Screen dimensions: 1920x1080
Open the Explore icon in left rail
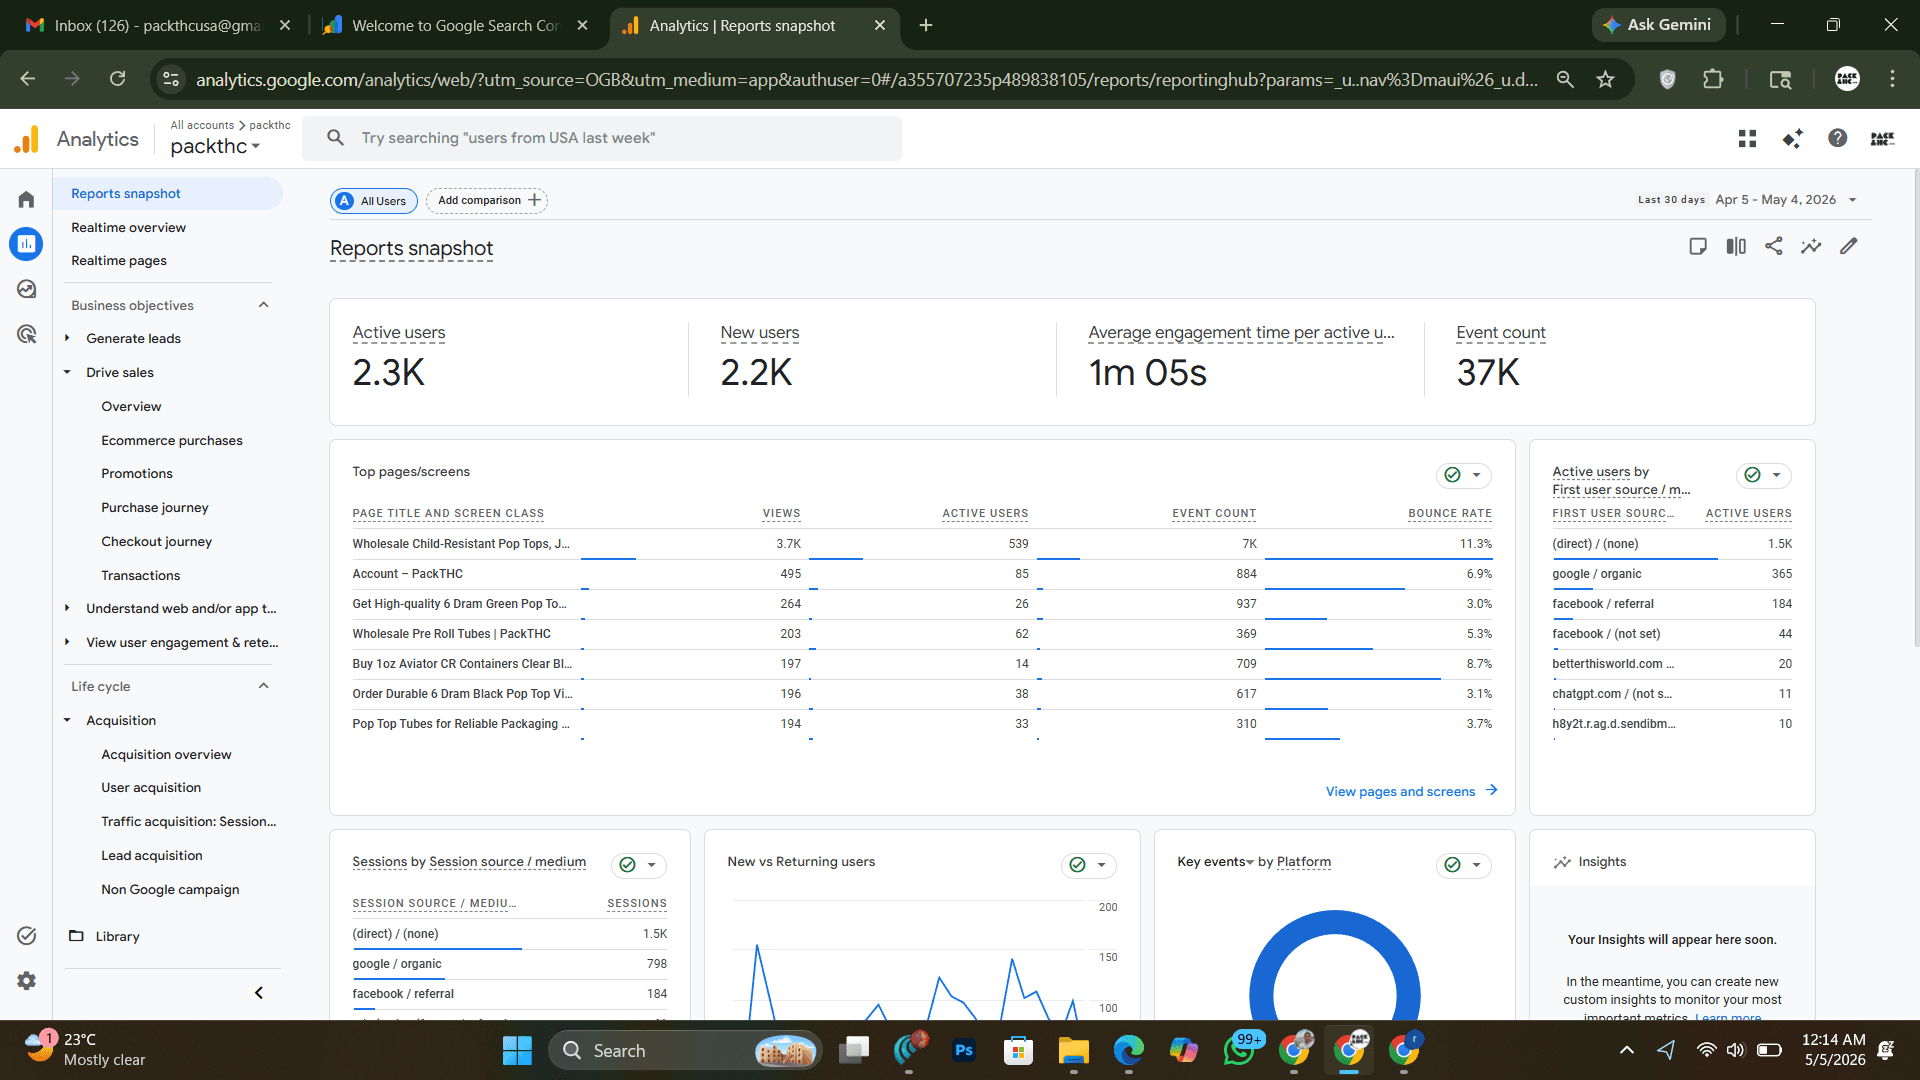pyautogui.click(x=26, y=289)
